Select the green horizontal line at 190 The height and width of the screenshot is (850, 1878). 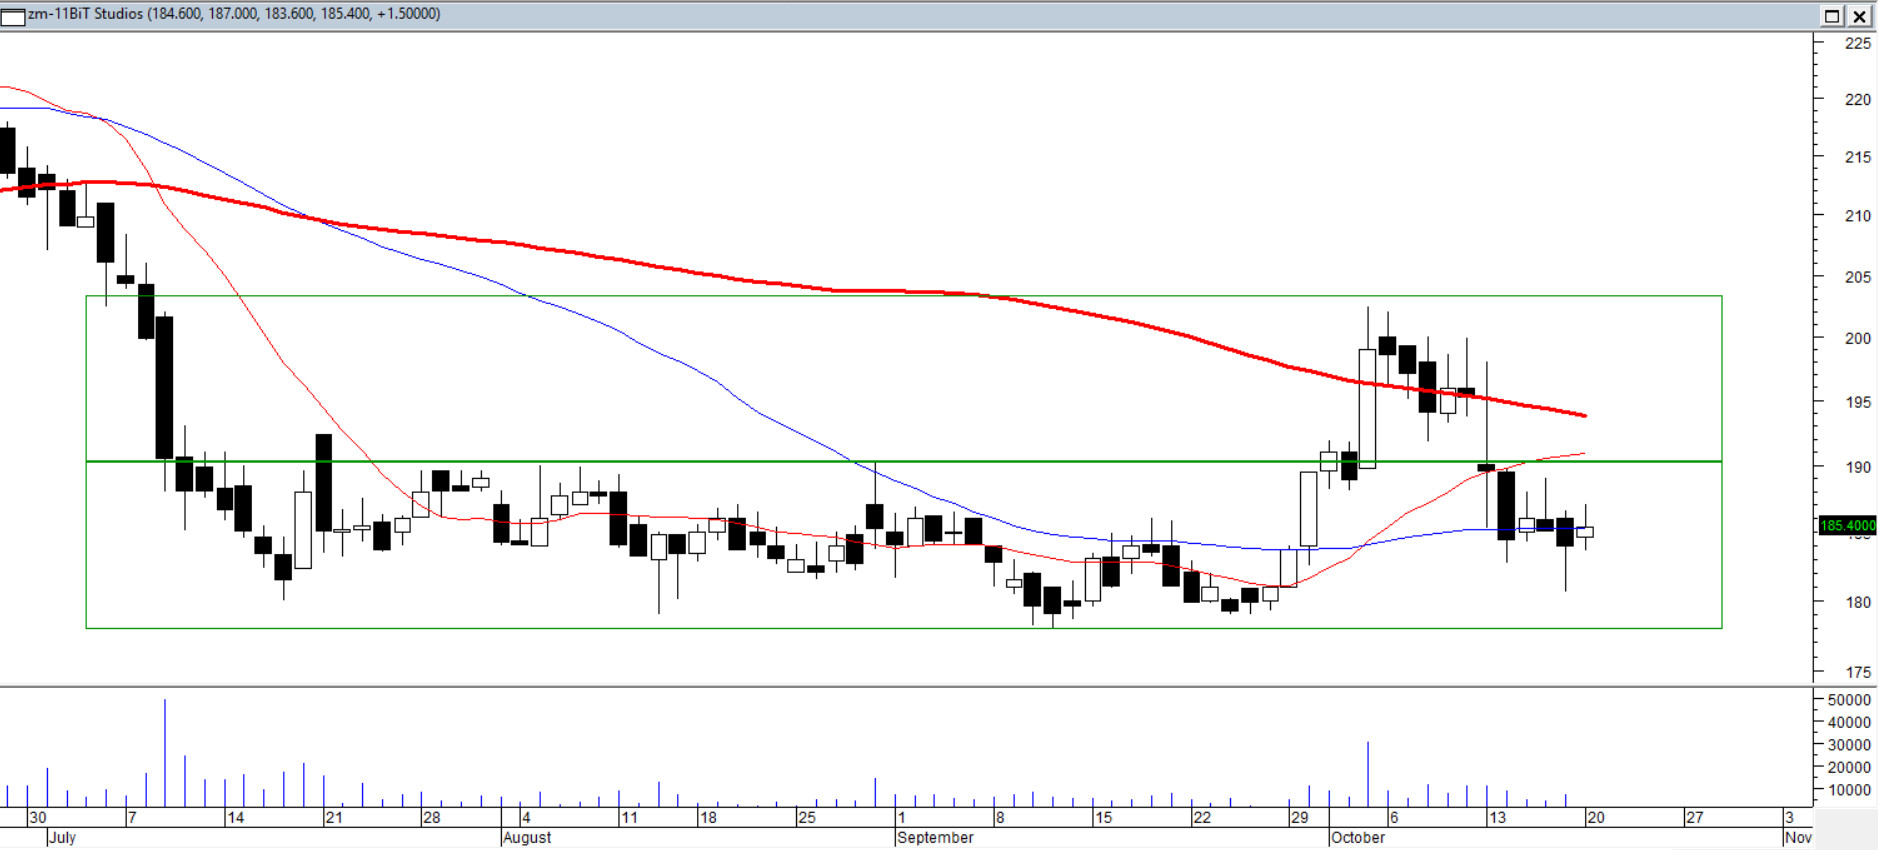click(x=1000, y=461)
